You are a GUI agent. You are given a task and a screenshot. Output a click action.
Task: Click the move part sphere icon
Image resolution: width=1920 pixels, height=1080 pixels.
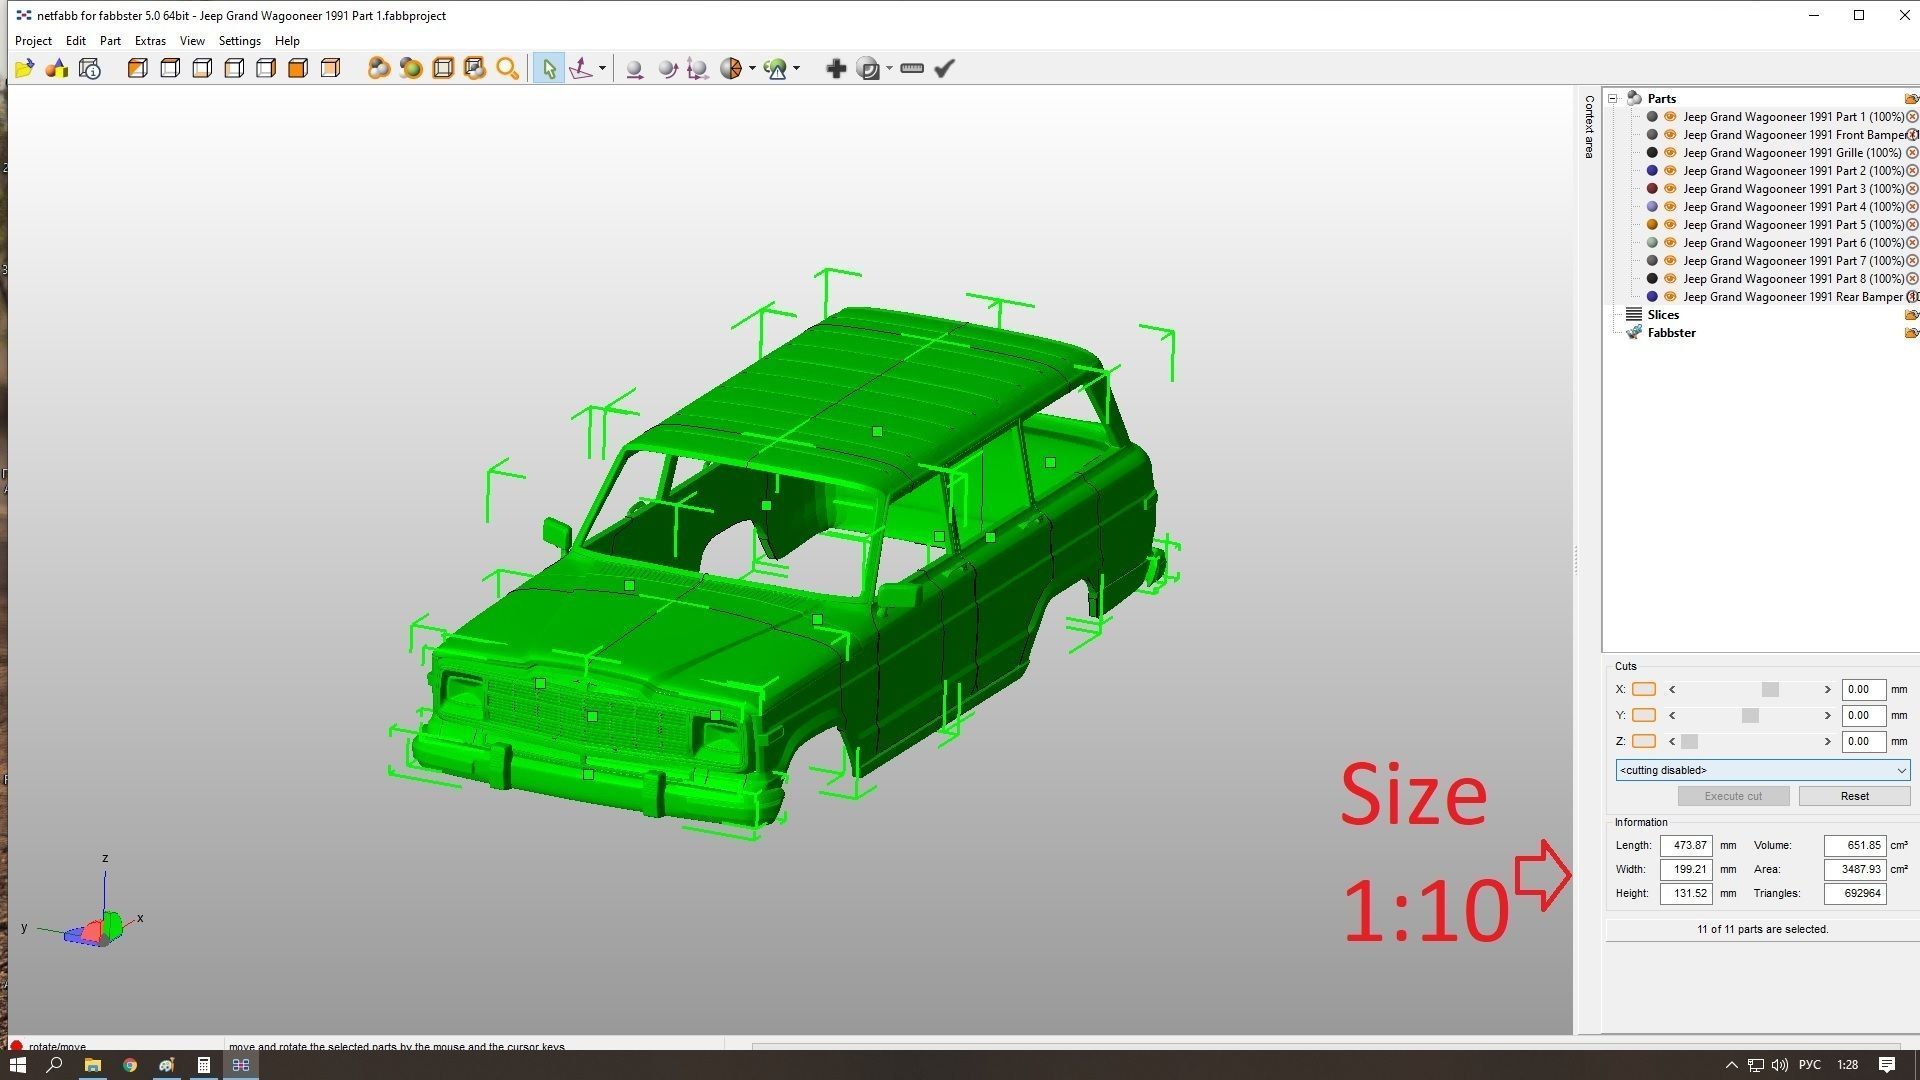[x=634, y=68]
